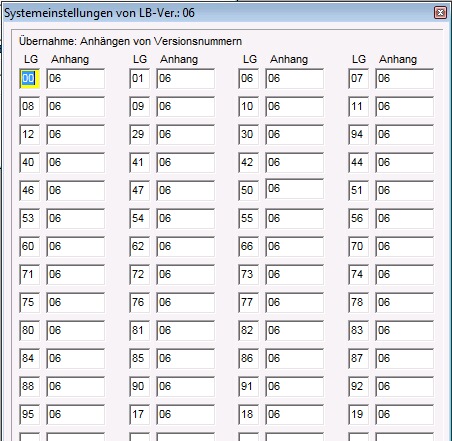The width and height of the screenshot is (452, 441).
Task: Focus the Anhang field beside LG 07
Action: [404, 79]
